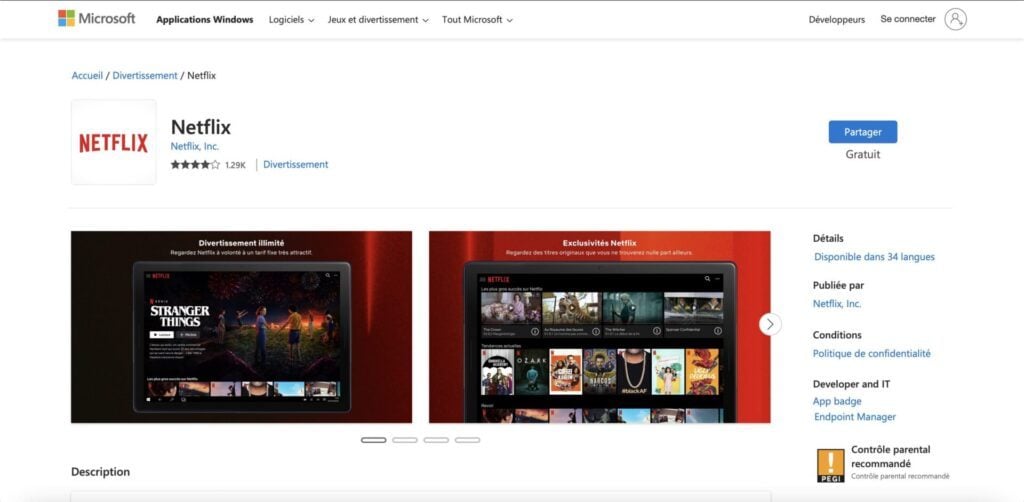Image resolution: width=1024 pixels, height=502 pixels.
Task: Select the third carousel page indicator
Action: (x=436, y=440)
